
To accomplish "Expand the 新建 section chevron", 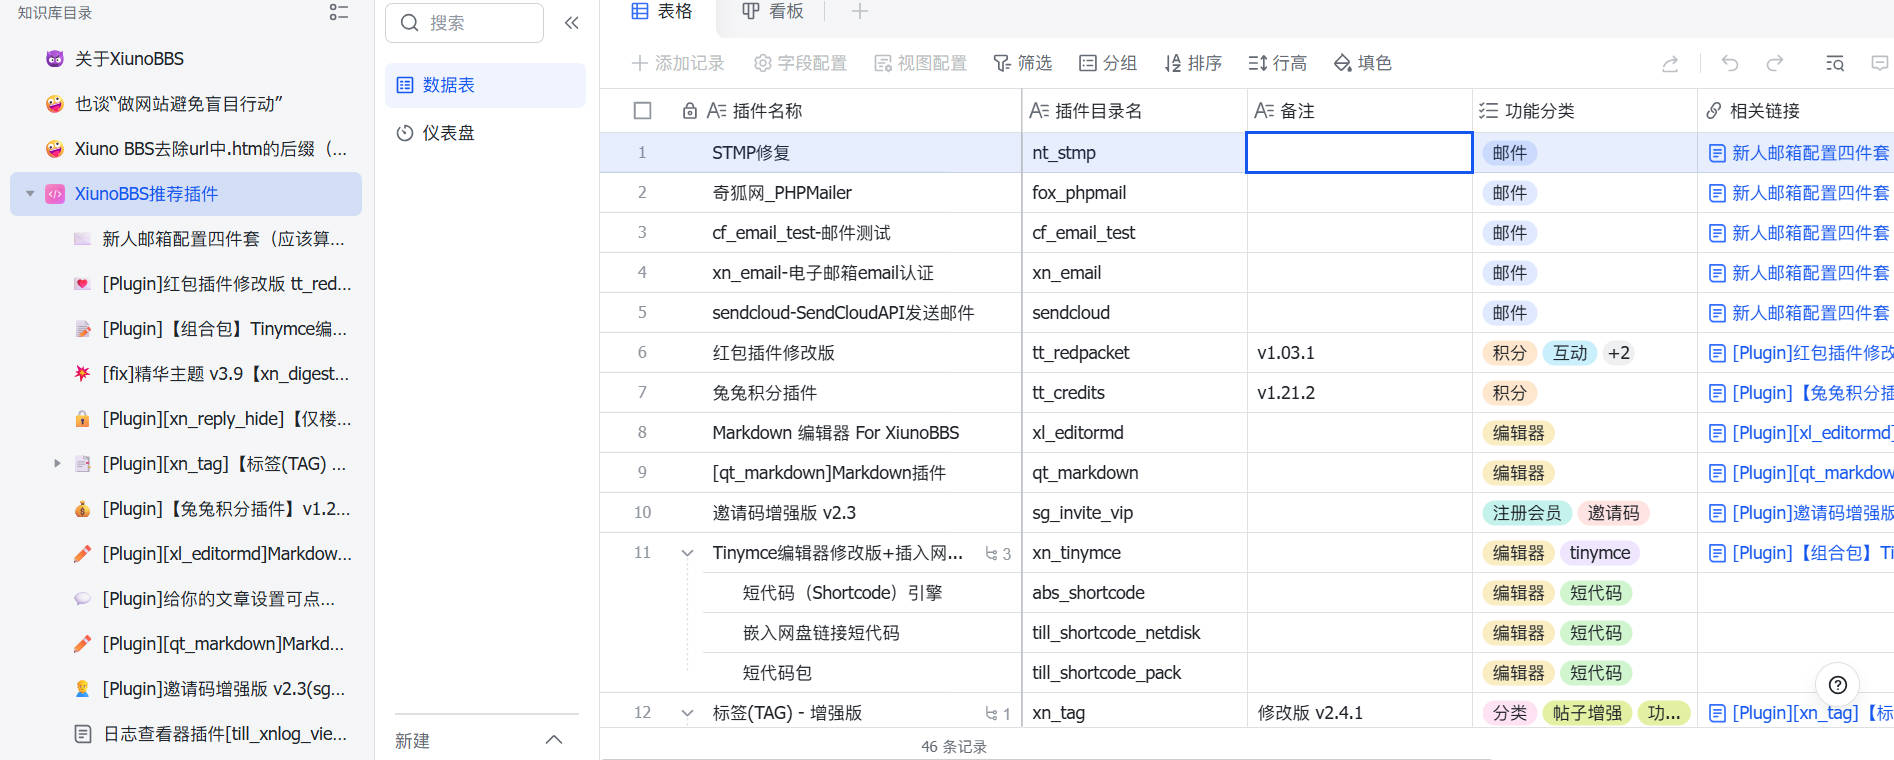I will click(x=554, y=740).
